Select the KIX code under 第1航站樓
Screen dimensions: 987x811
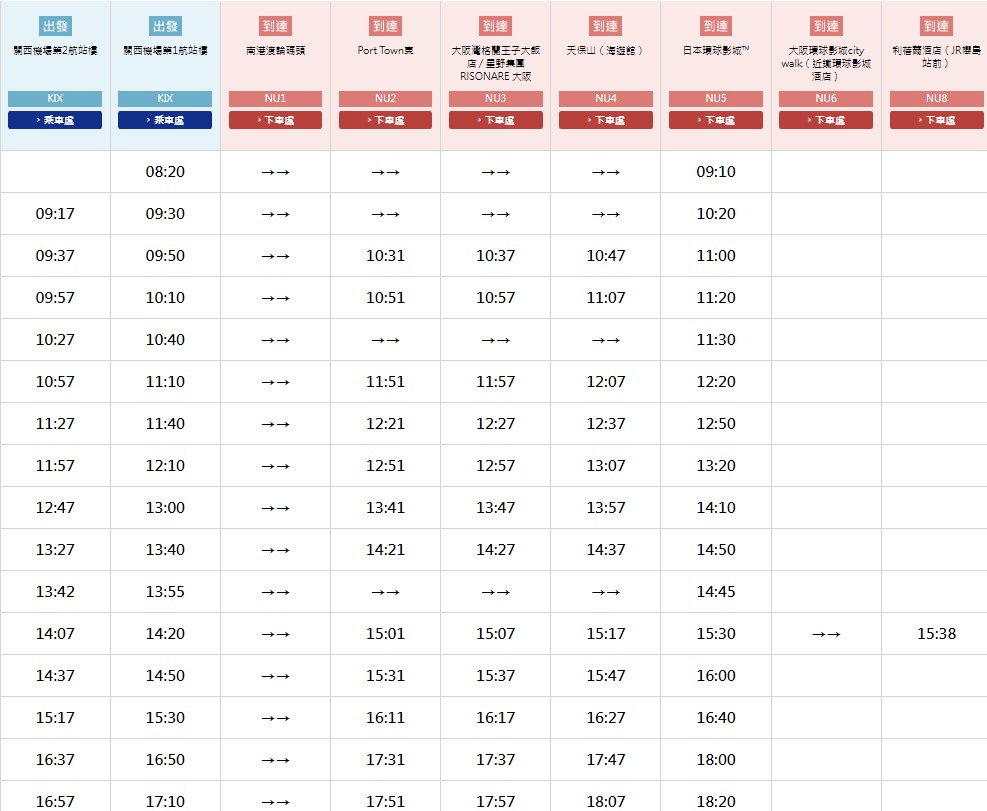pyautogui.click(x=165, y=98)
